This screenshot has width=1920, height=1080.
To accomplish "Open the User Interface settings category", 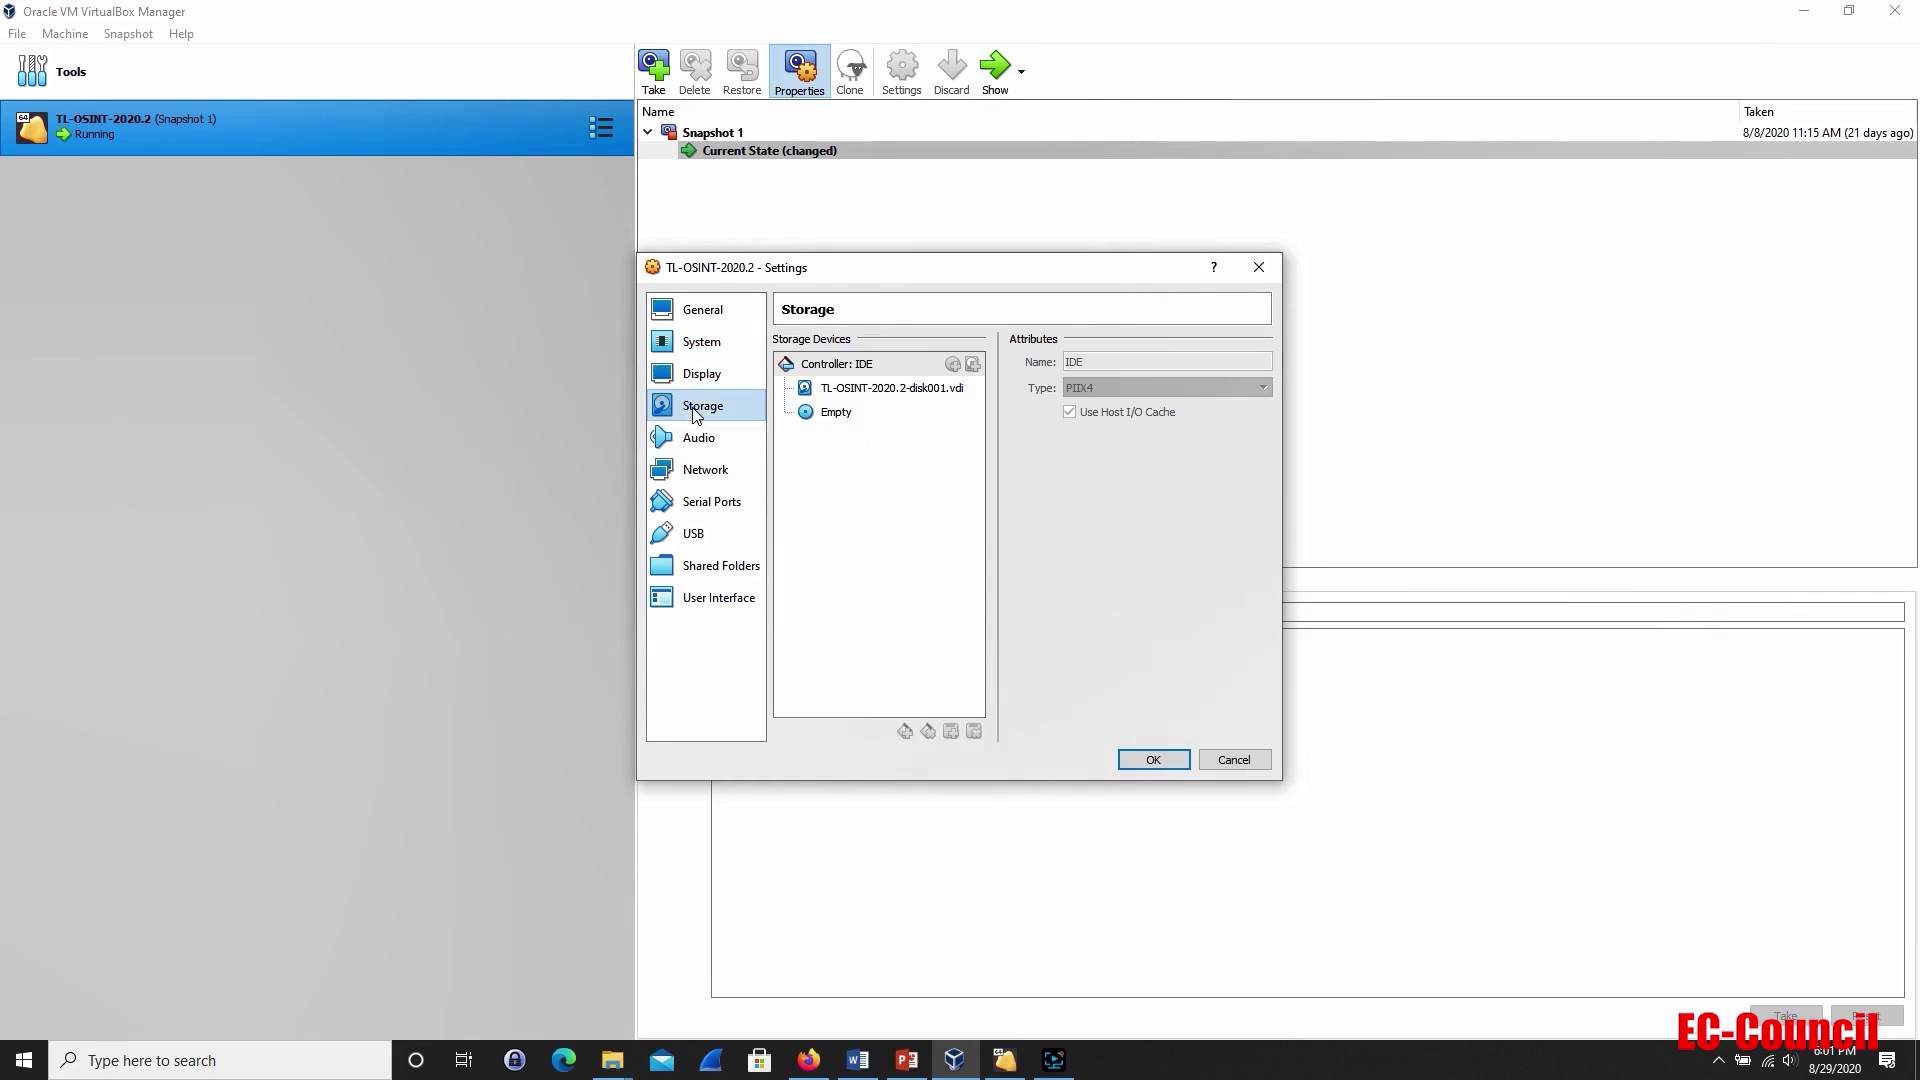I will tap(706, 598).
